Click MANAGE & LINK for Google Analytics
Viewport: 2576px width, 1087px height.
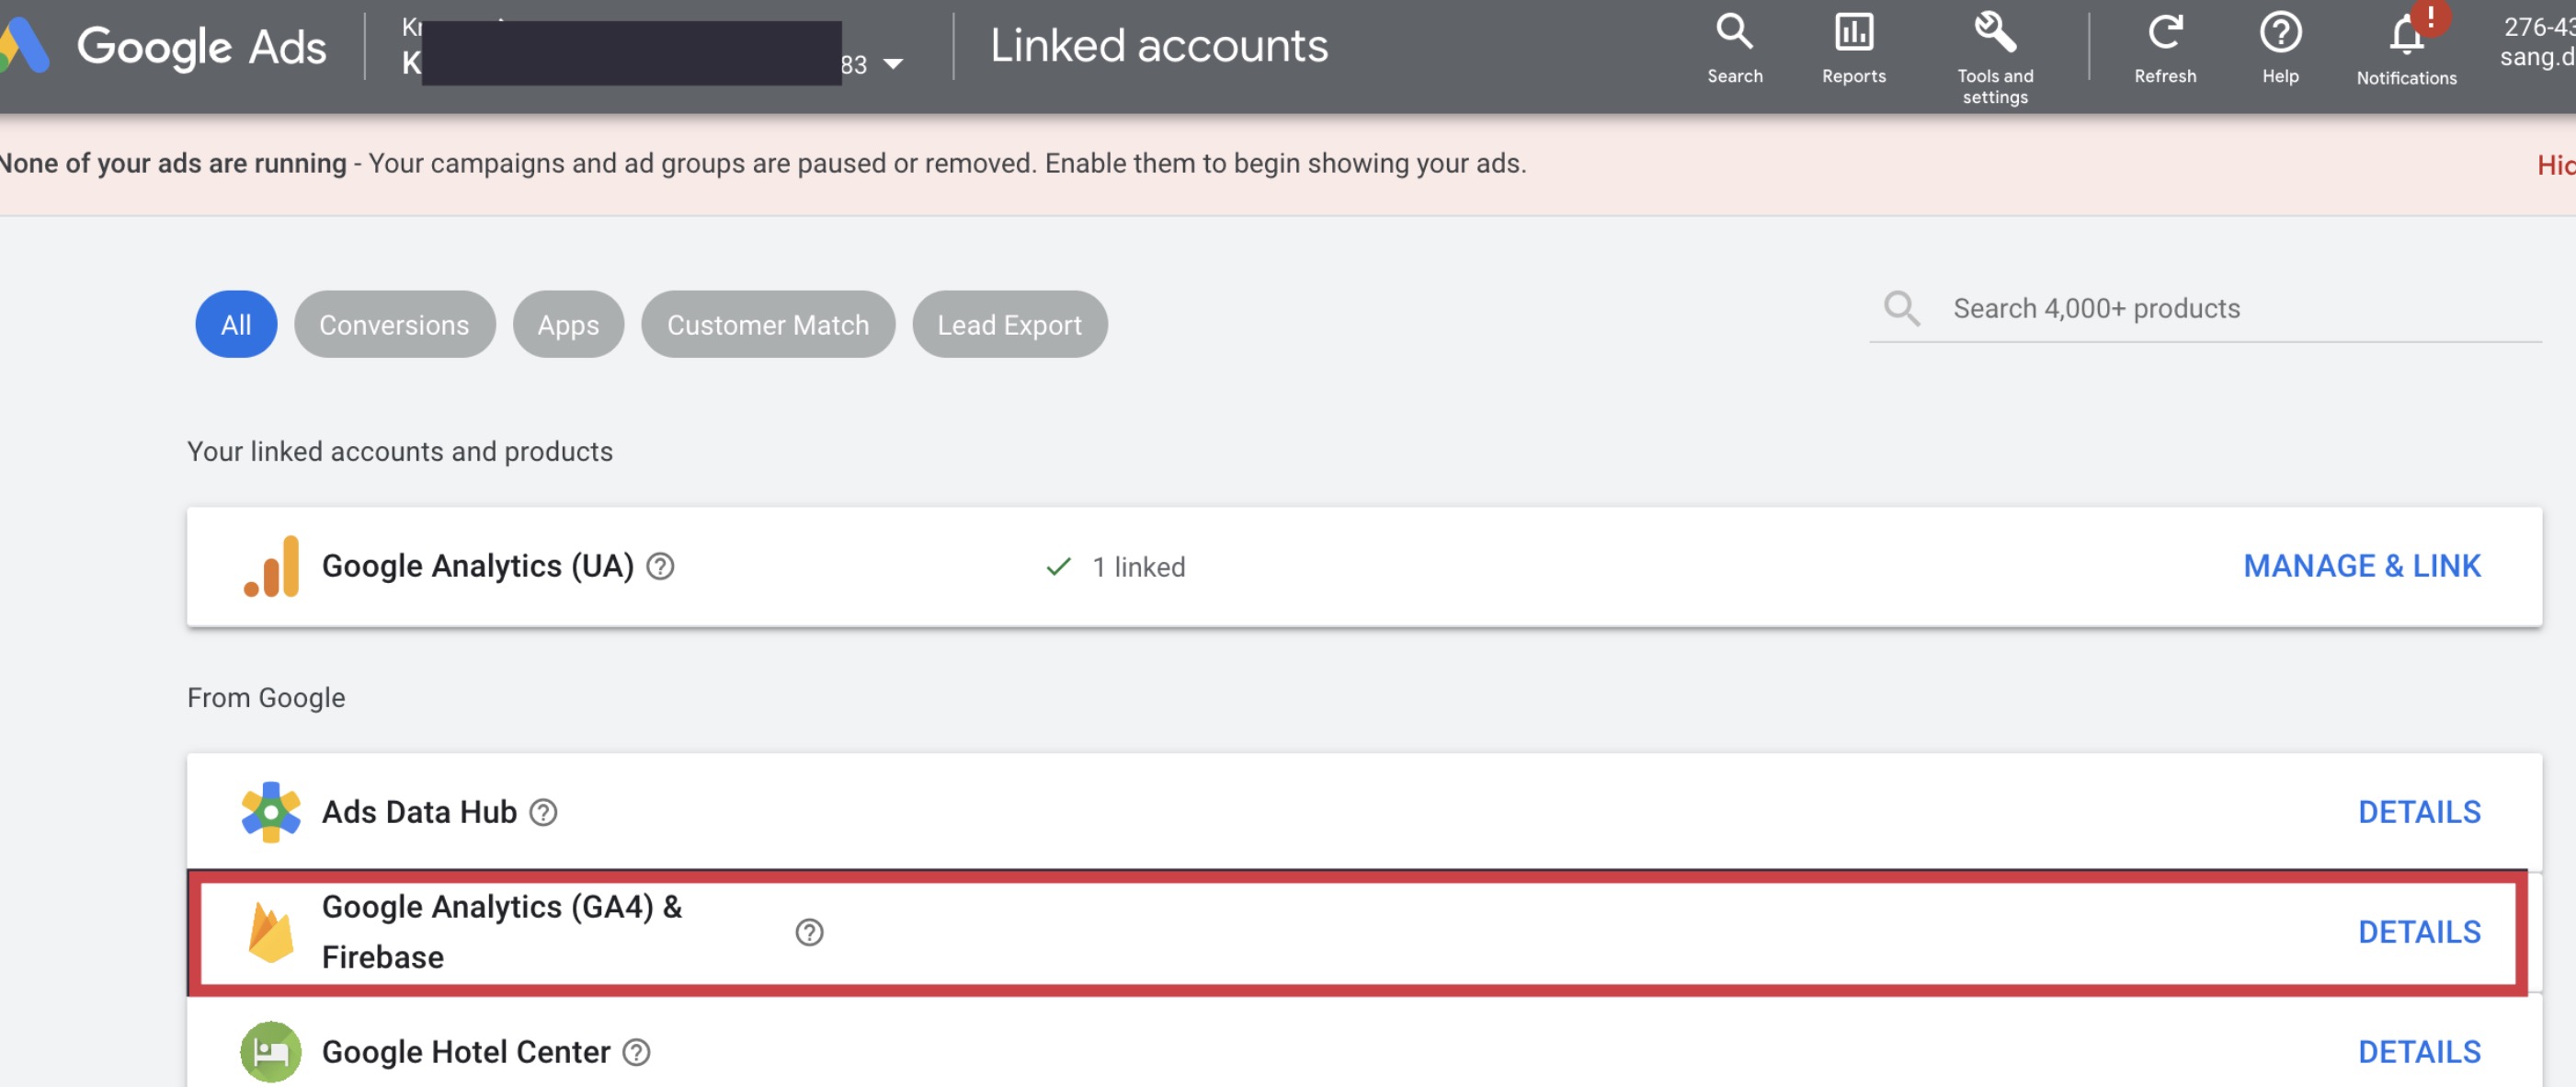2361,567
